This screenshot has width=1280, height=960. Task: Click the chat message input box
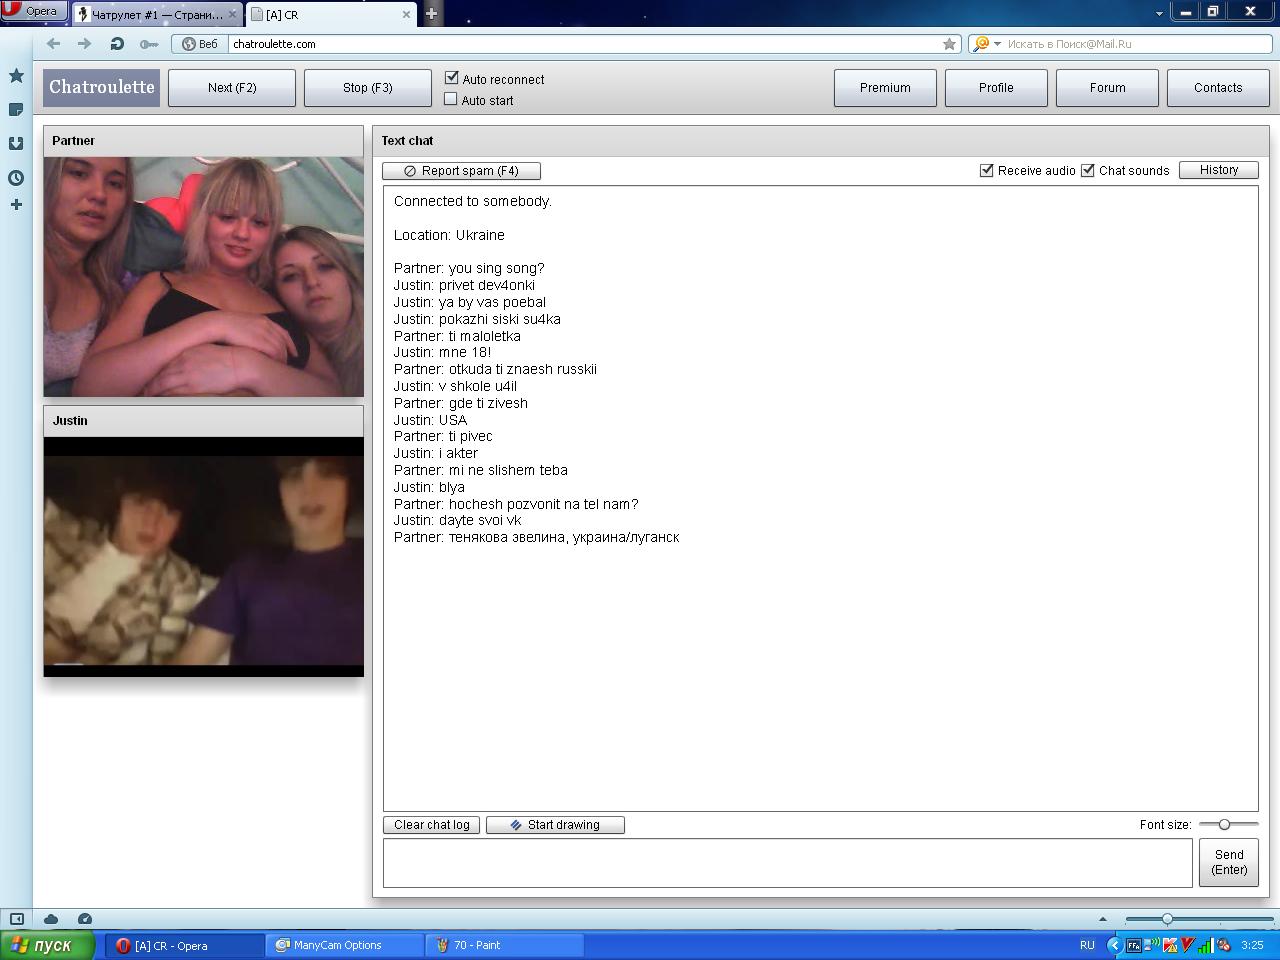788,862
